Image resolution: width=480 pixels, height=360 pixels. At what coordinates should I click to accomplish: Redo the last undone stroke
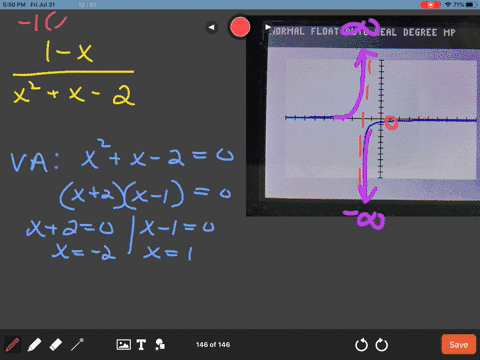[x=381, y=345]
